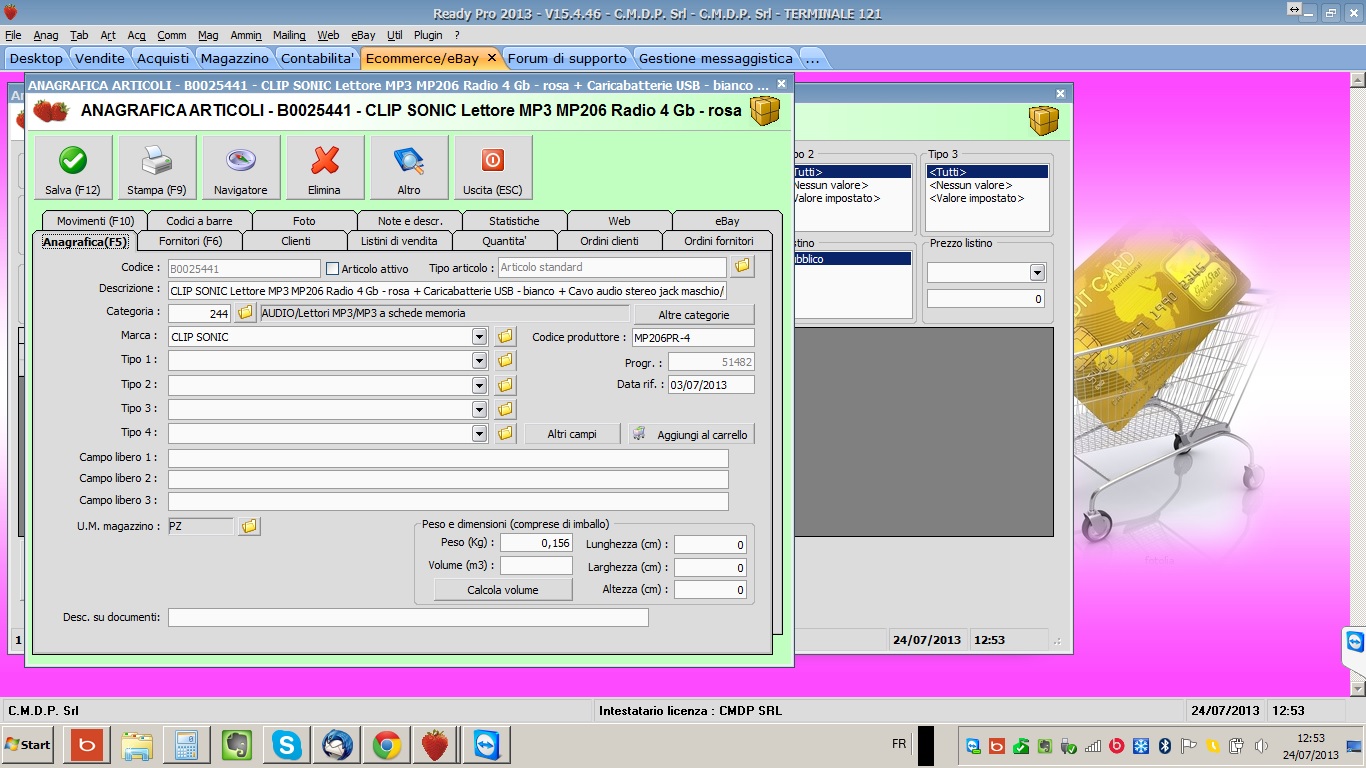This screenshot has width=1366, height=768.
Task: Delete the article with Elimina
Action: (325, 168)
